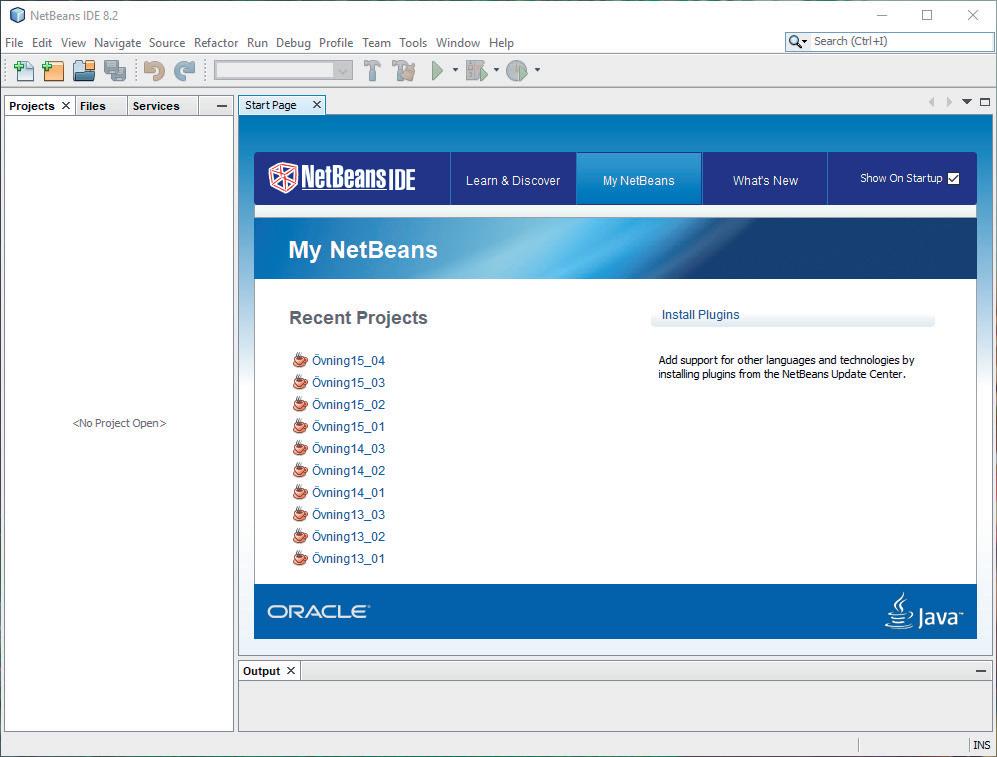Click the Debug Project icon

pos(476,71)
